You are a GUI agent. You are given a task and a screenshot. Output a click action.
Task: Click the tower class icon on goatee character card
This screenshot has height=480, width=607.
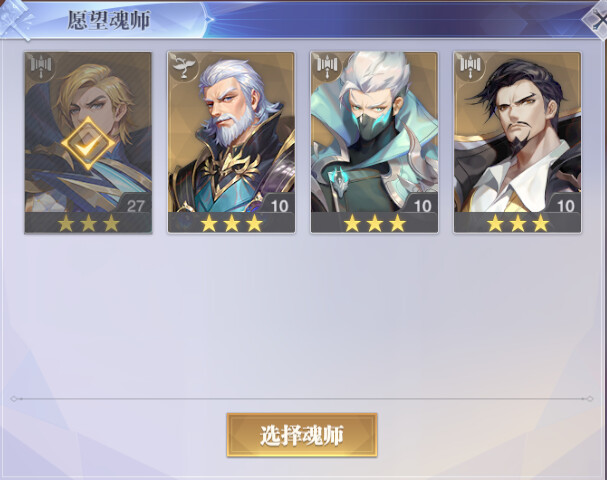coord(469,65)
